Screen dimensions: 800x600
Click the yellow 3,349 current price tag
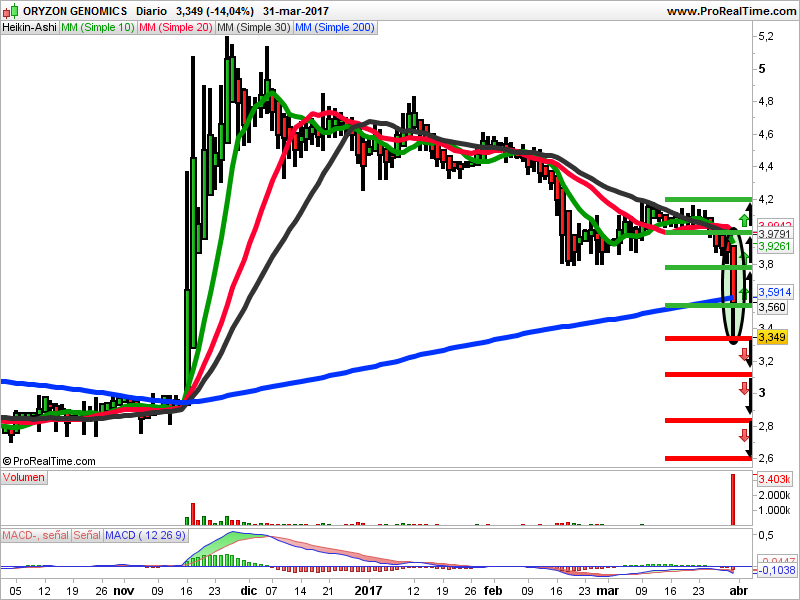(773, 338)
